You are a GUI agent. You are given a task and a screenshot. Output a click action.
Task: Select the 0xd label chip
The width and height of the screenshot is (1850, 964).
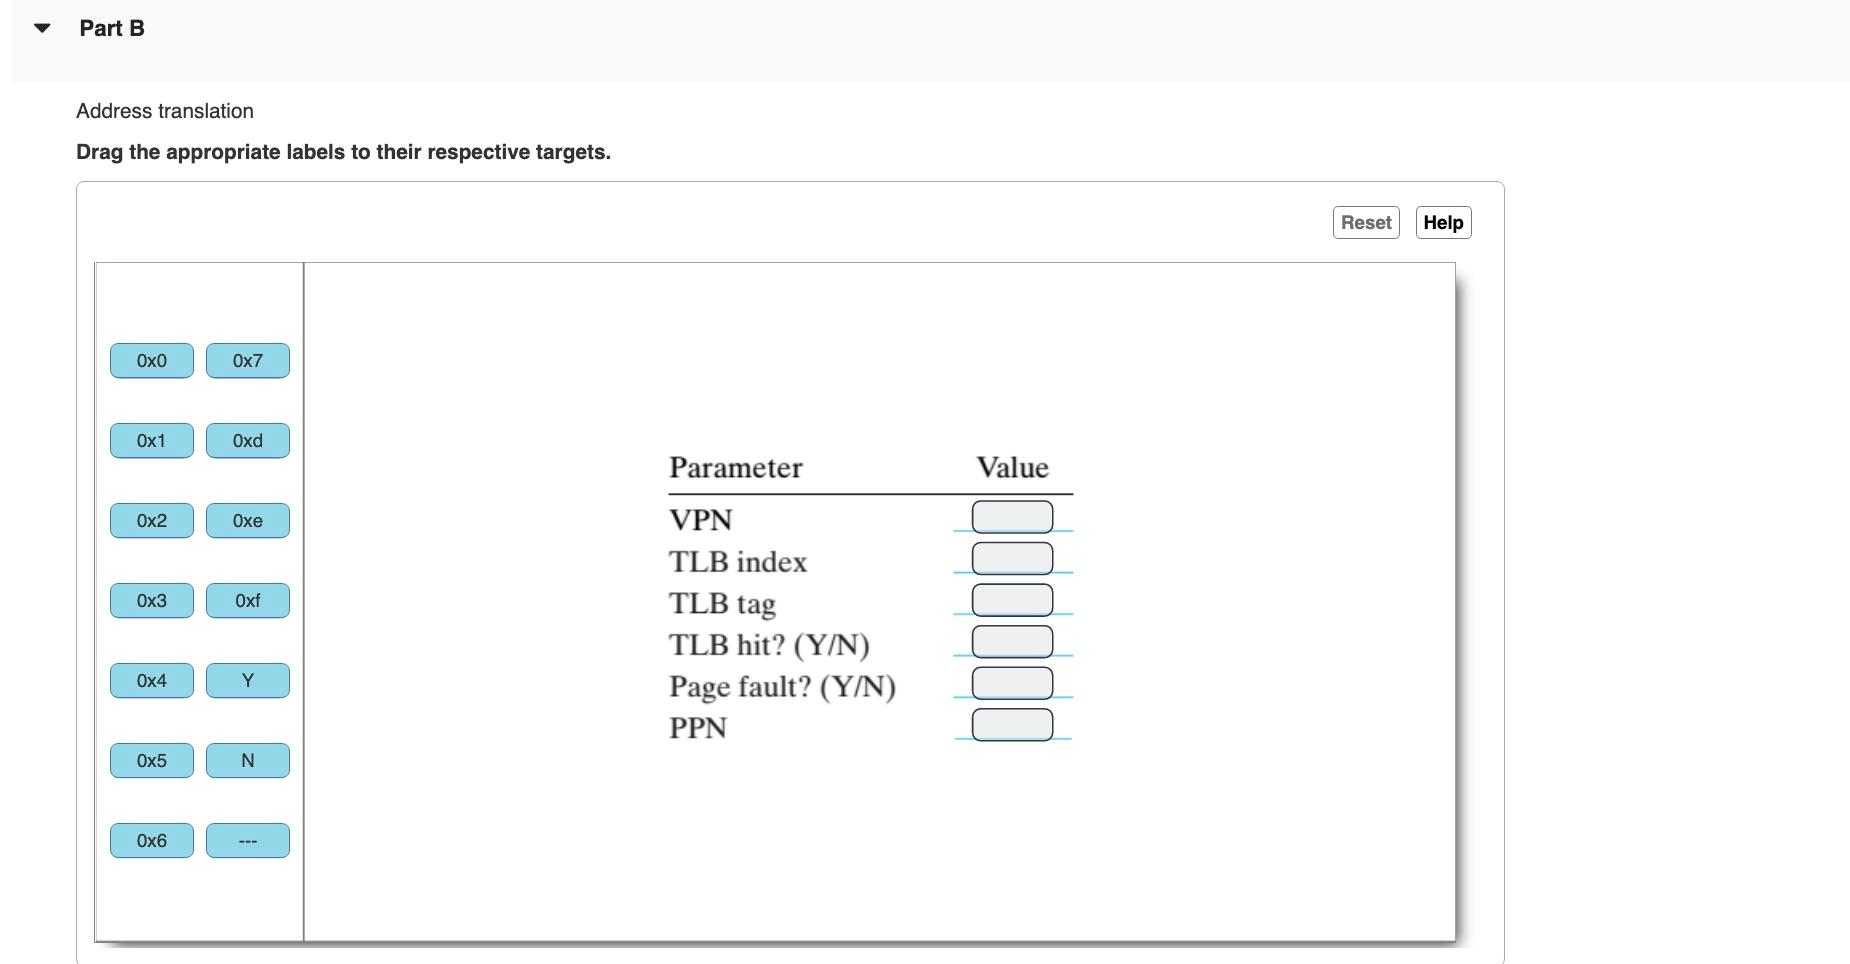tap(247, 440)
